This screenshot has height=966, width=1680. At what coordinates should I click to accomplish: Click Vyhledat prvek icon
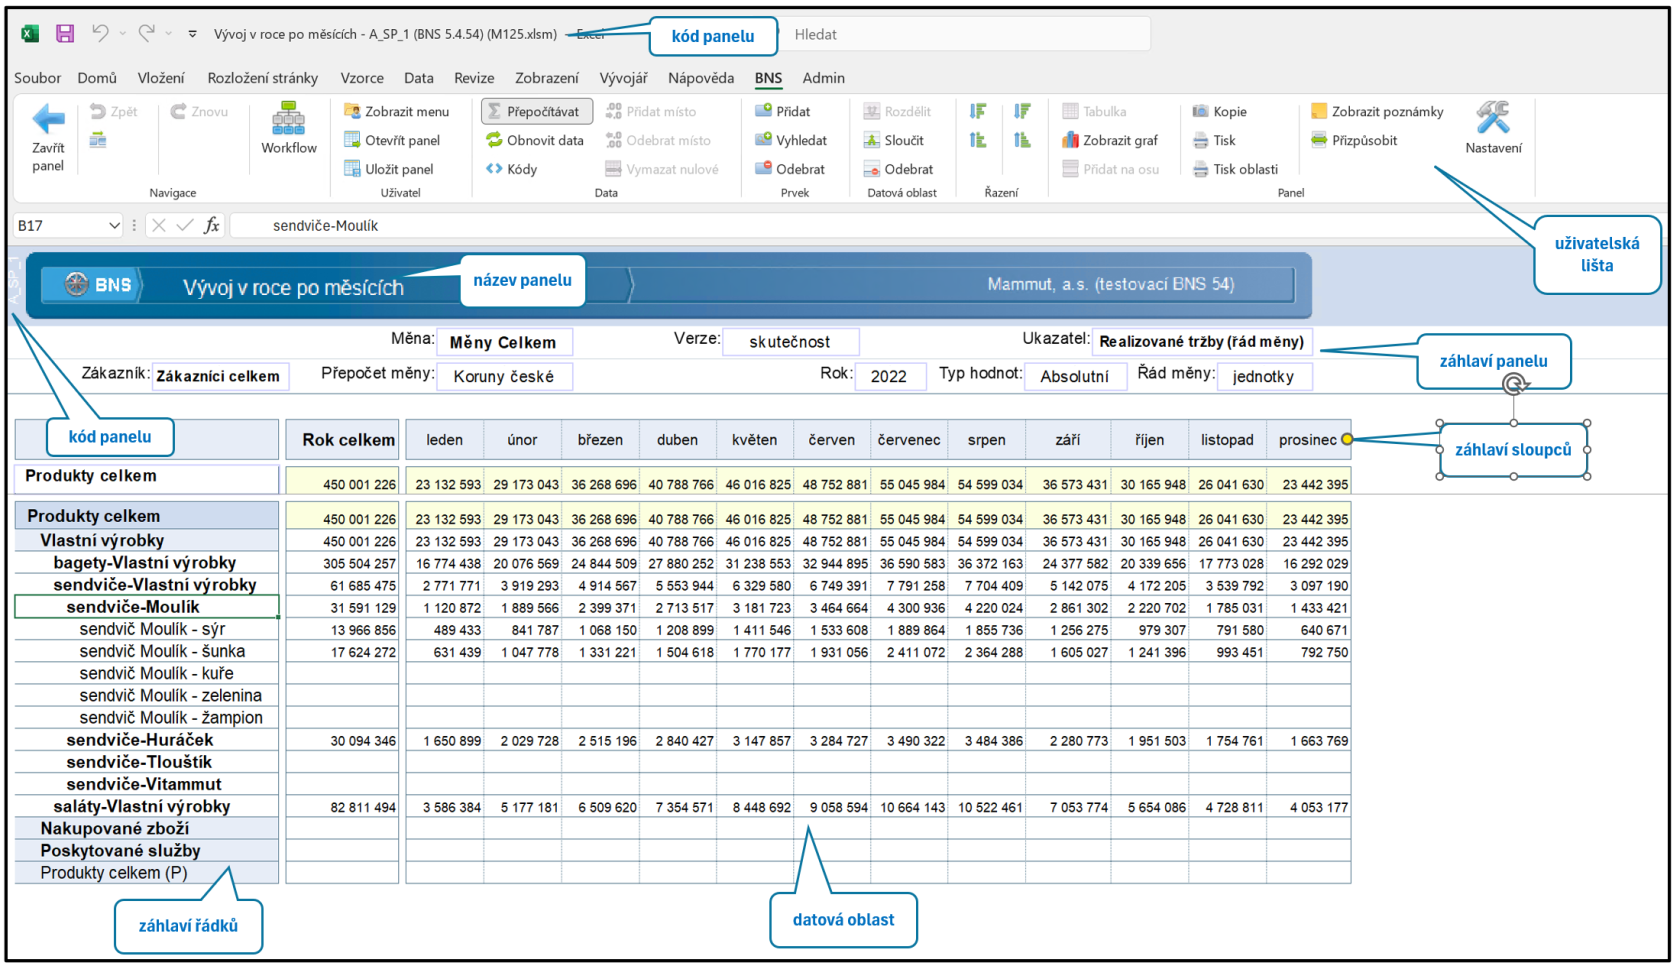pyautogui.click(x=764, y=140)
